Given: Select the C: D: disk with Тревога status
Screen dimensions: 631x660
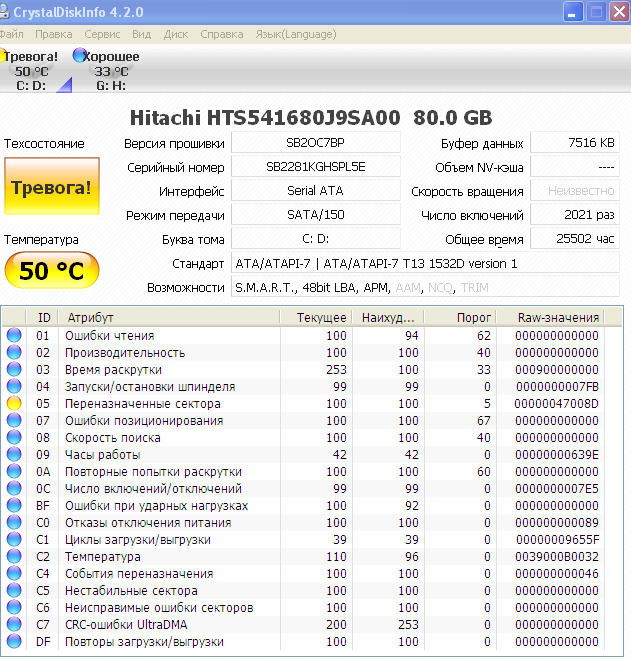Looking at the screenshot, I should click(30, 71).
